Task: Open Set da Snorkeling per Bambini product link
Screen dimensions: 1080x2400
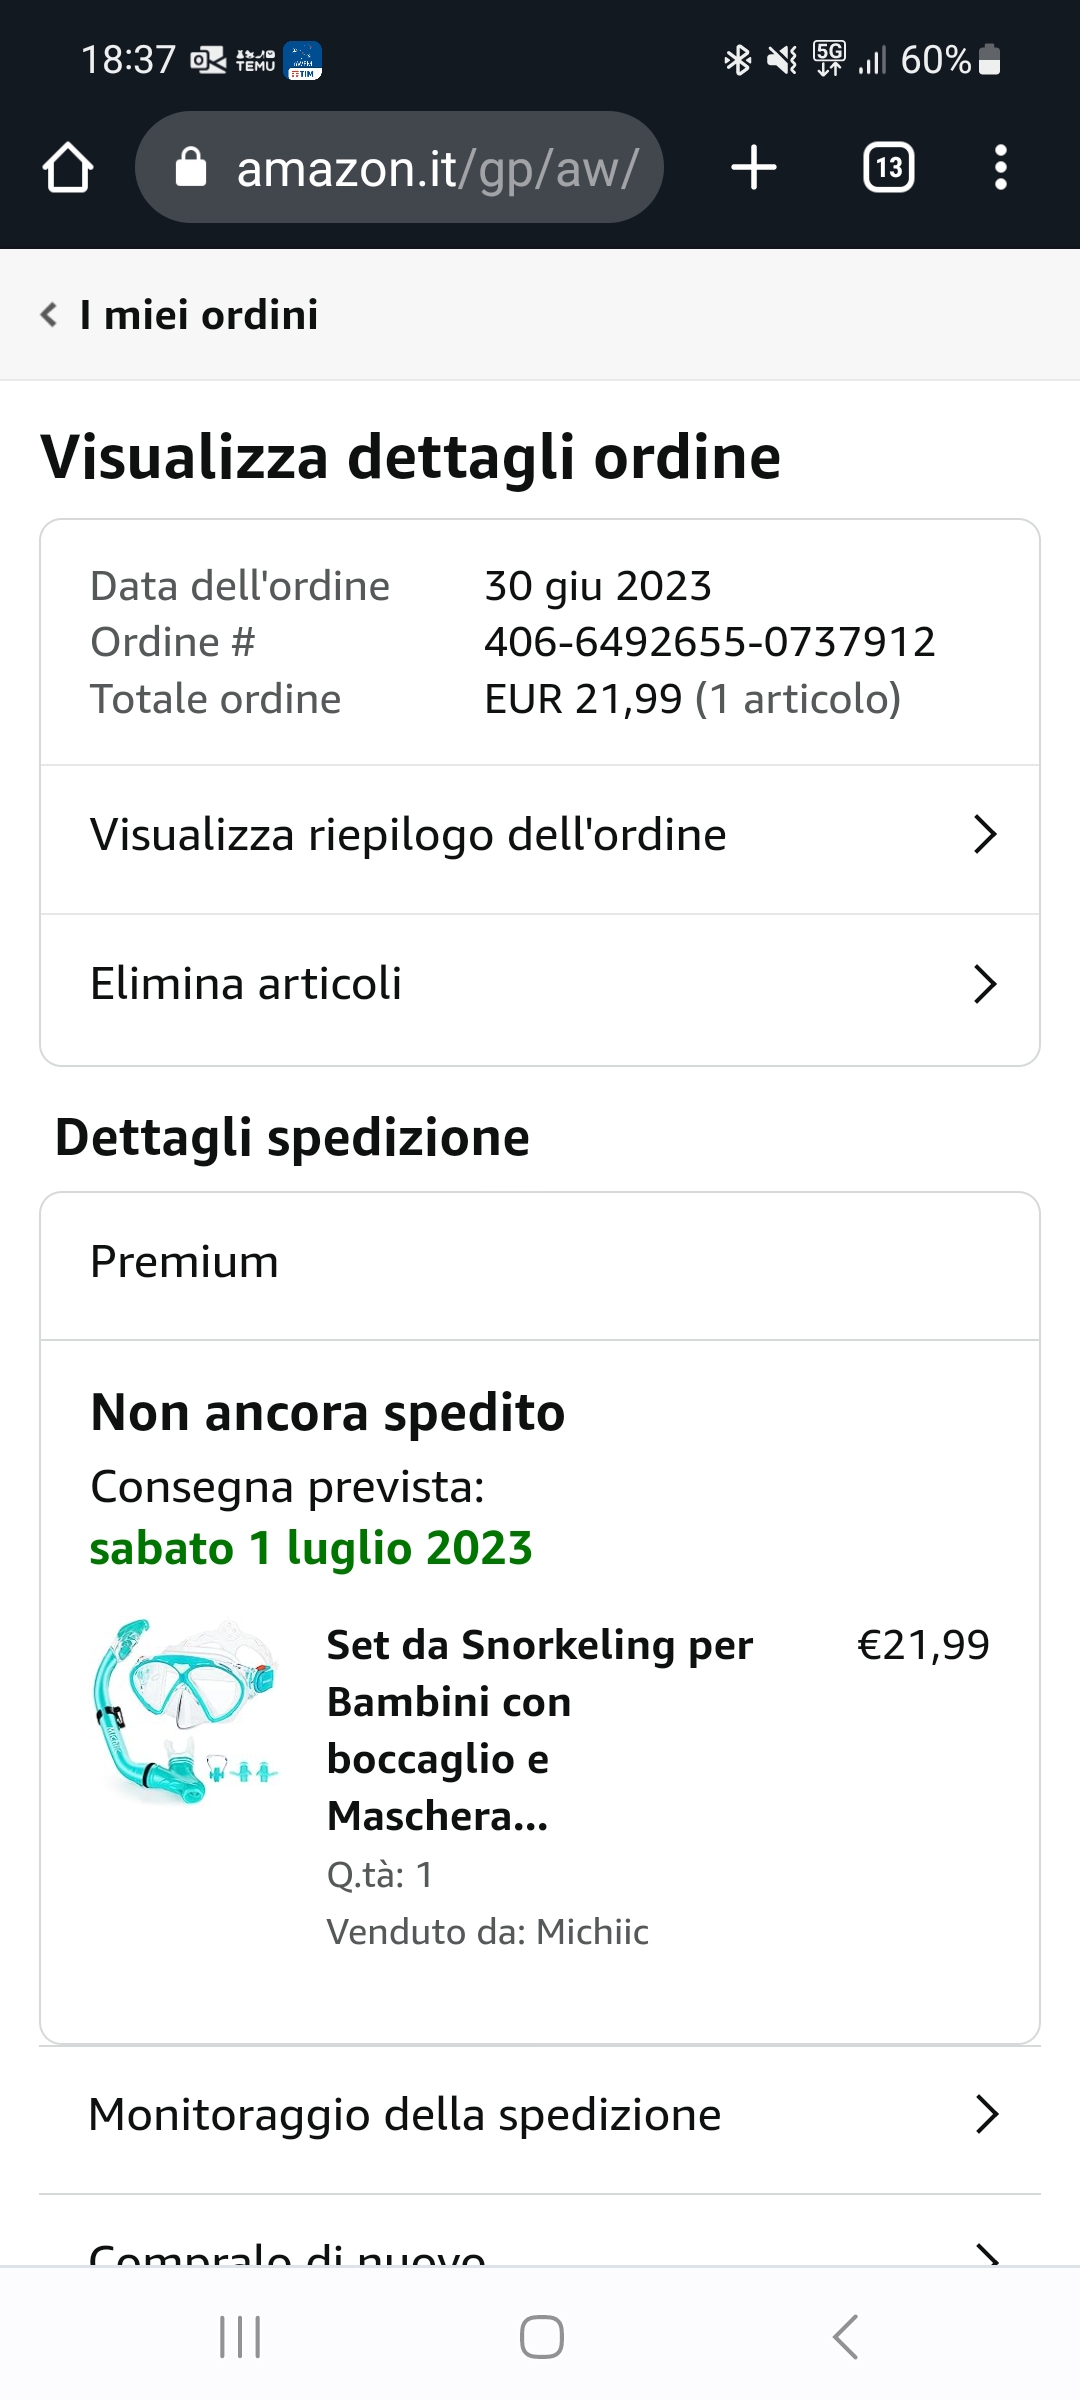Action: (540, 1730)
